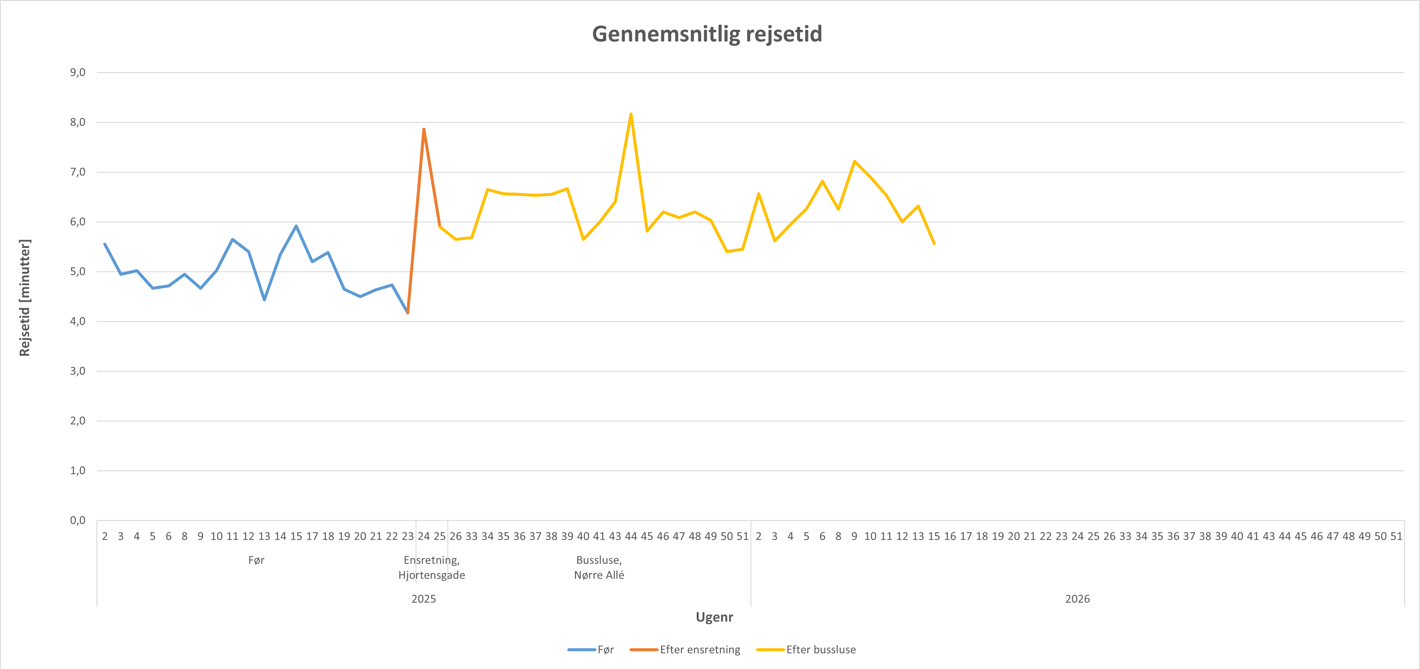Image resolution: width=1420 pixels, height=669 pixels.
Task: Click the "Før" period label below the axis
Action: (256, 560)
